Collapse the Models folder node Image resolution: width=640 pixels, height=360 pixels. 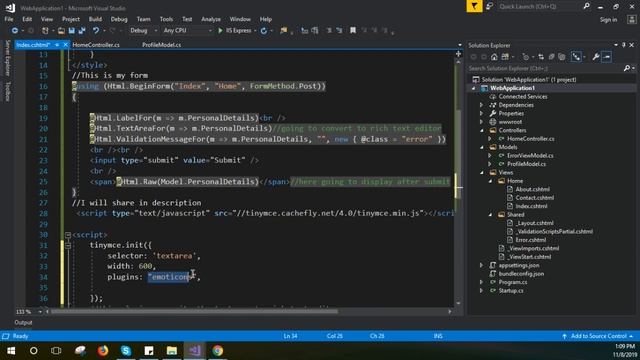click(482, 147)
